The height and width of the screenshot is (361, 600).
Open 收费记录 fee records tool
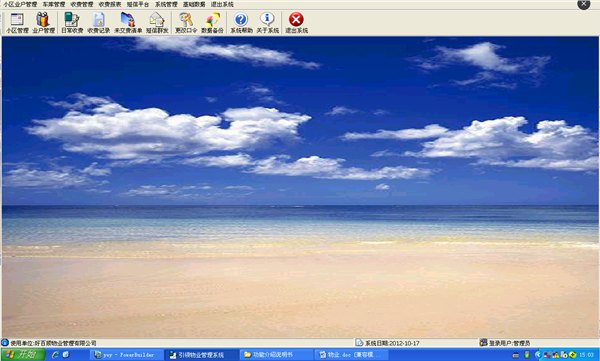pos(98,23)
